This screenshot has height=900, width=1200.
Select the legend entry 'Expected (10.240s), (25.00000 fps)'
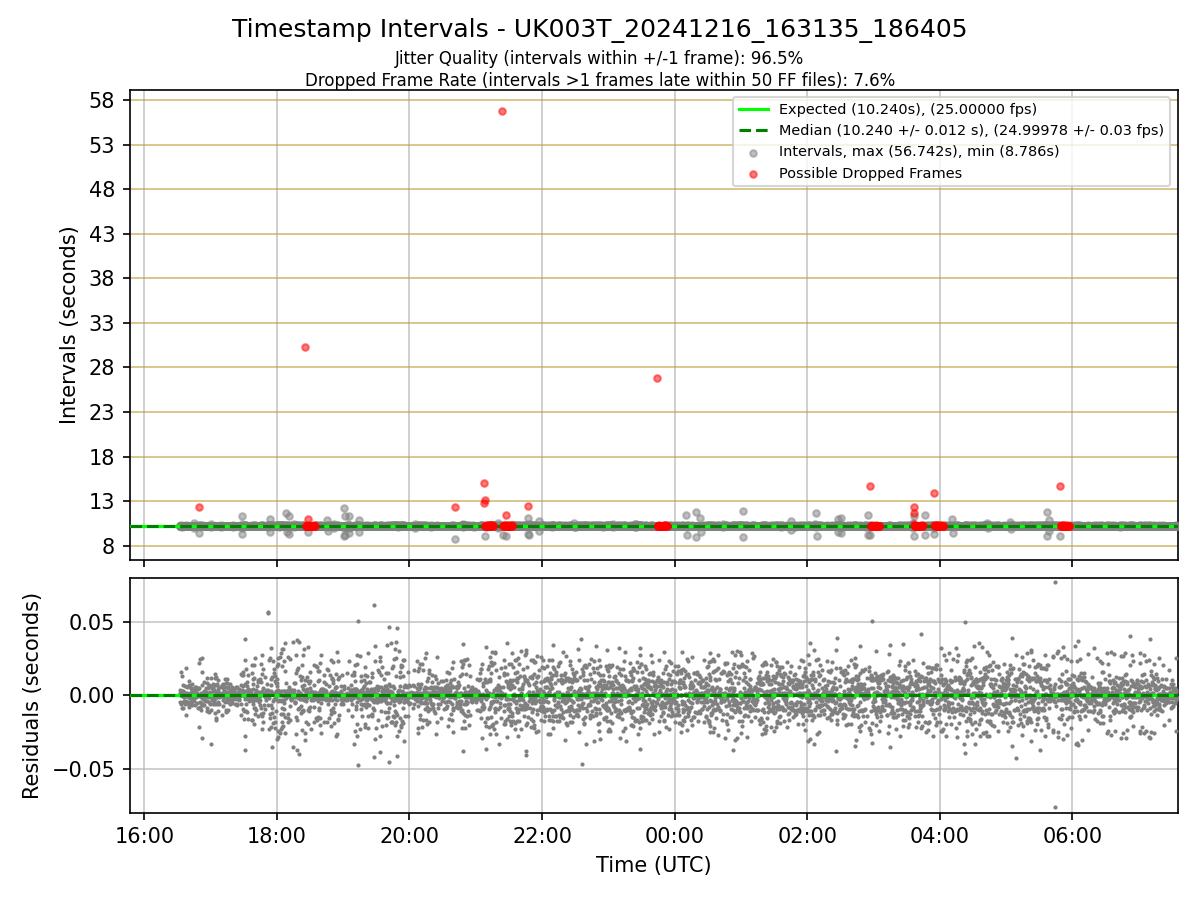908,109
